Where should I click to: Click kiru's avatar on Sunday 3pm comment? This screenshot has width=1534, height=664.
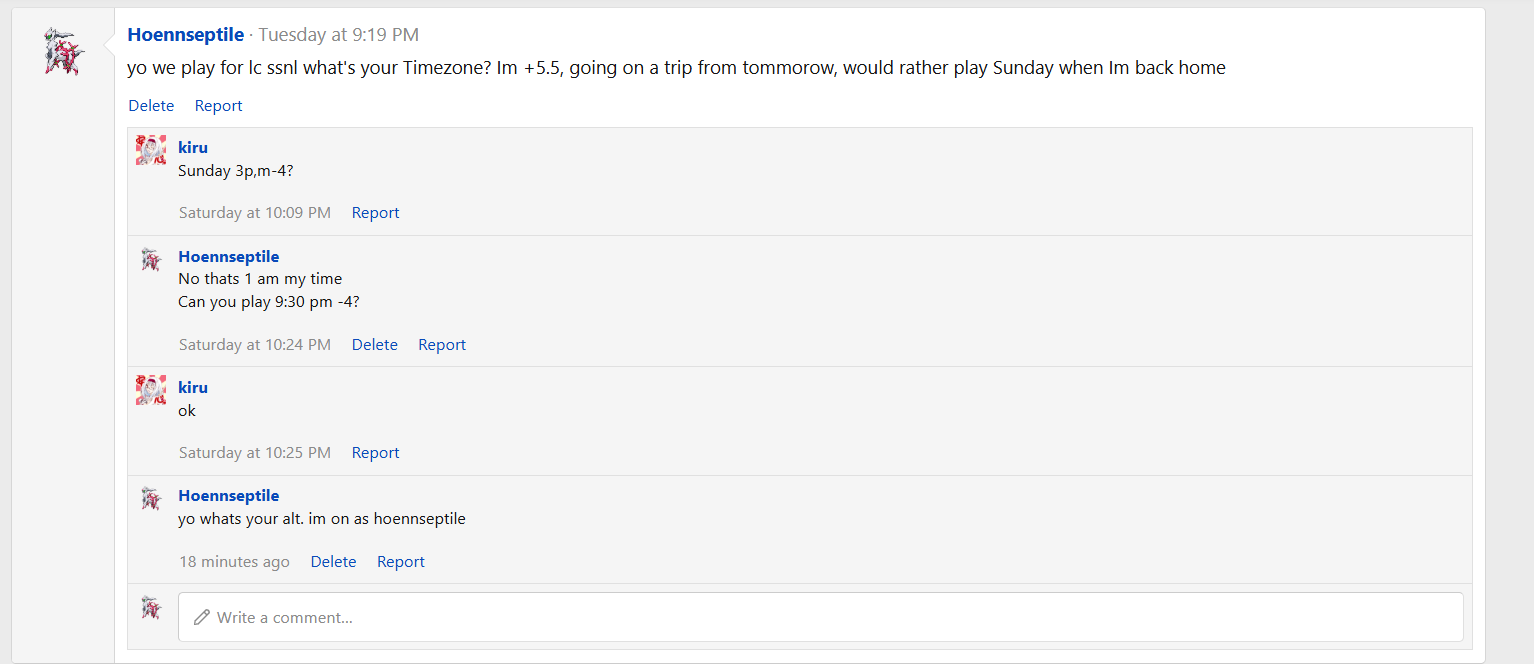[151, 150]
